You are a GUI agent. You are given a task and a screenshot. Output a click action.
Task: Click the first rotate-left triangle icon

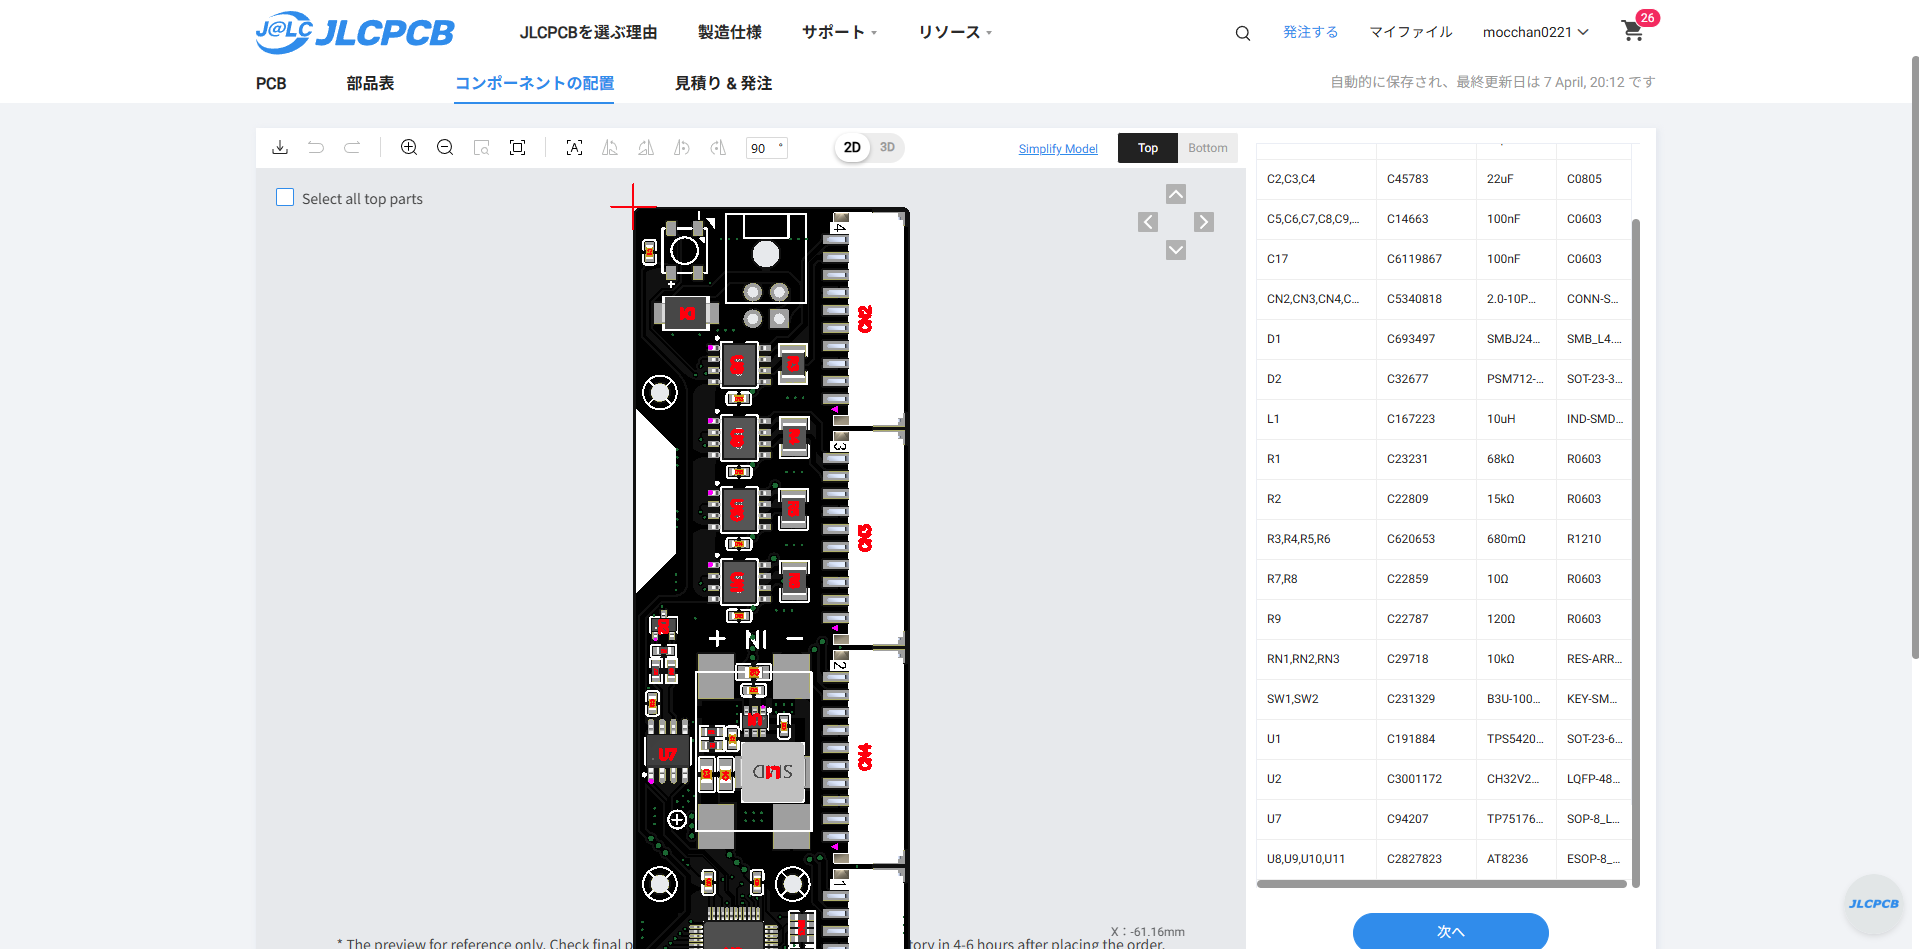[x=610, y=147]
